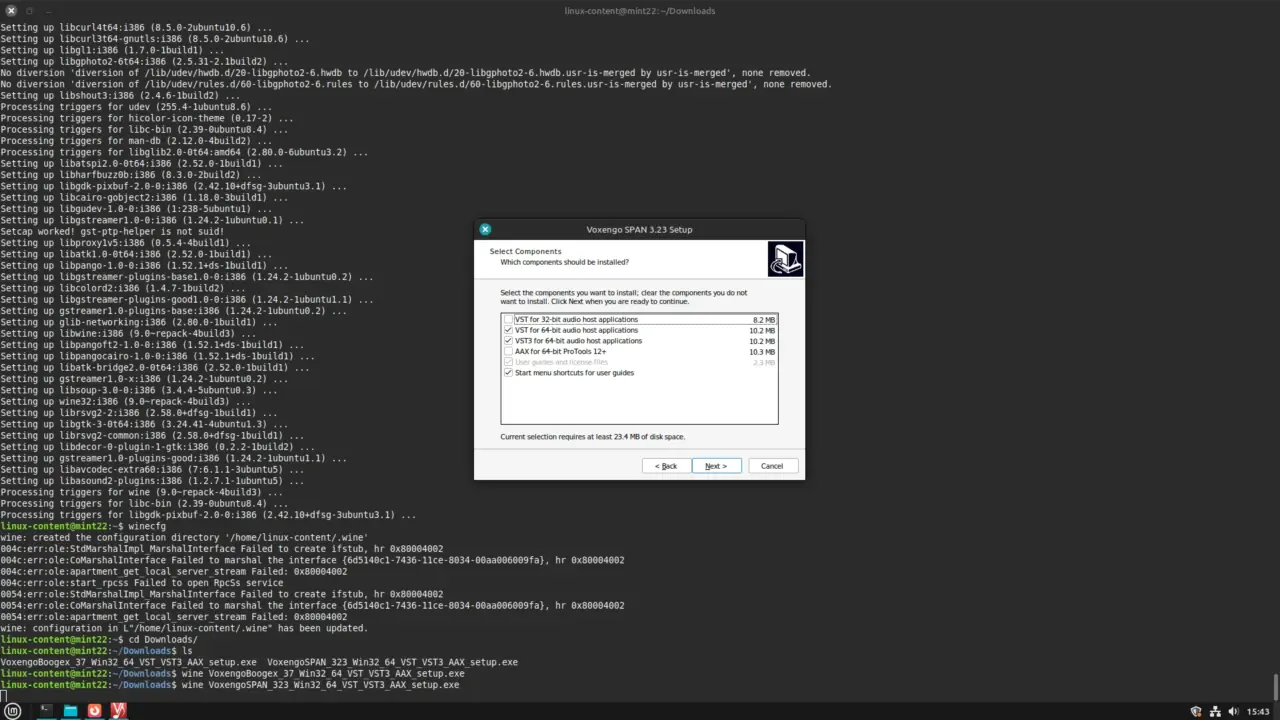
Task: Click the 10.3 MB size for AAX
Action: 762,352
